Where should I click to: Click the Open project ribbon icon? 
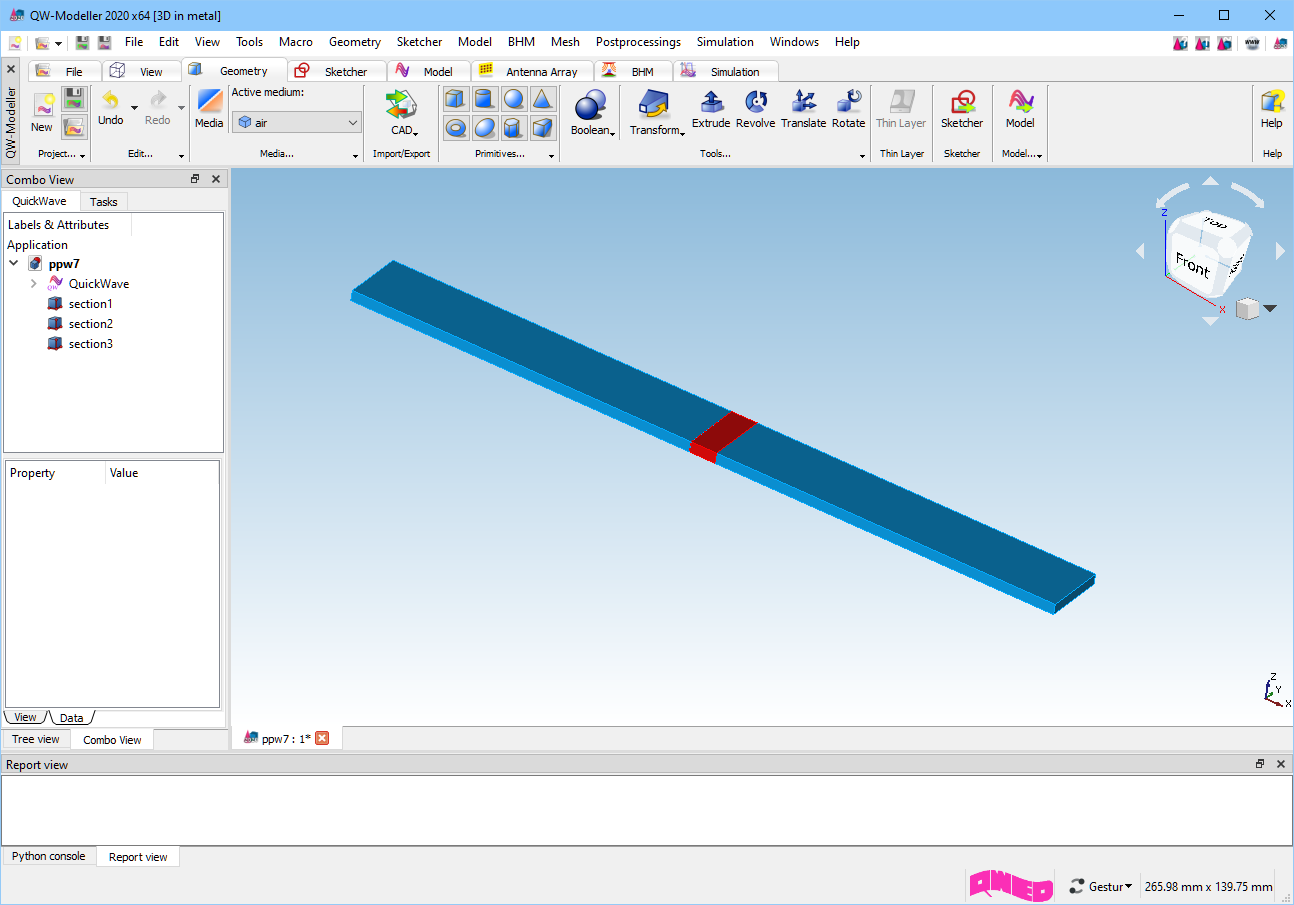(x=73, y=126)
